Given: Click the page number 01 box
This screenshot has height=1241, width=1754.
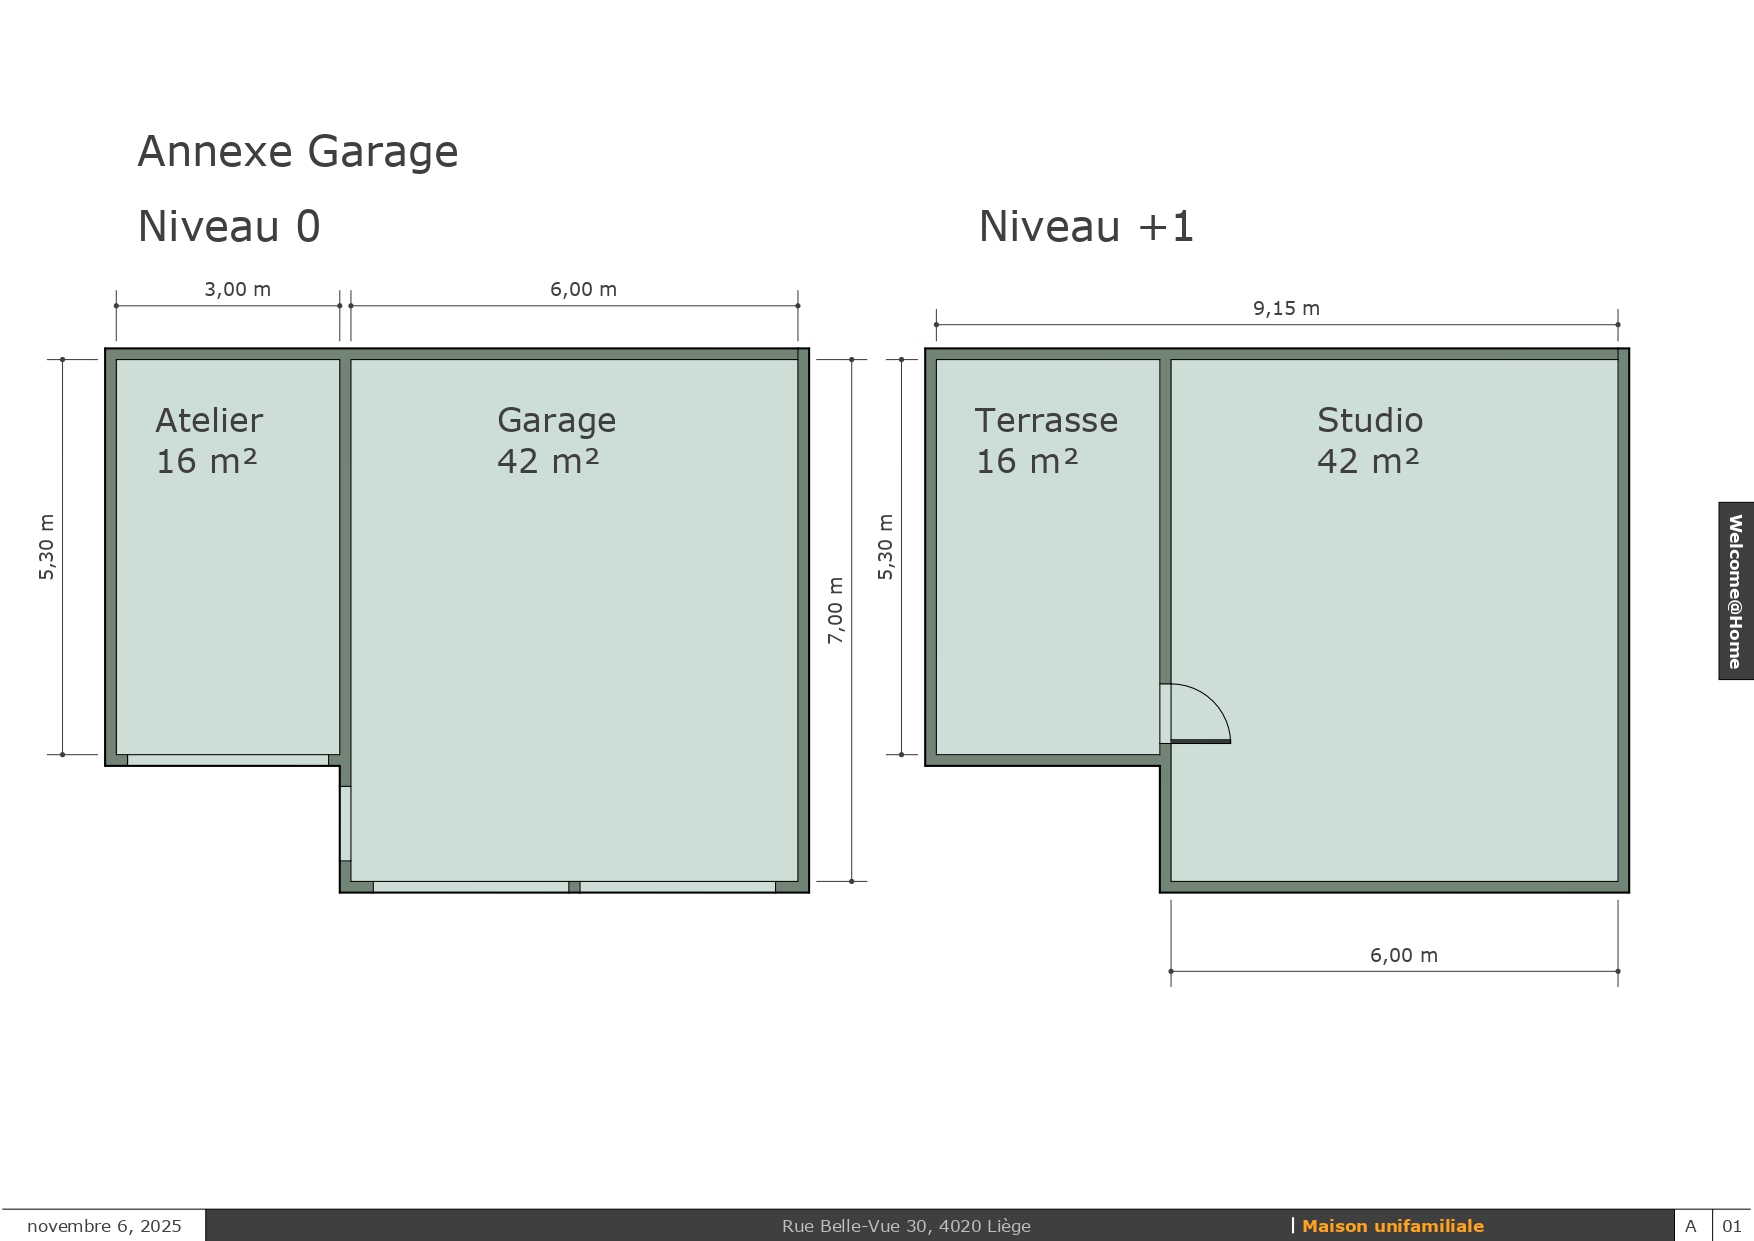Looking at the screenshot, I should [1732, 1226].
